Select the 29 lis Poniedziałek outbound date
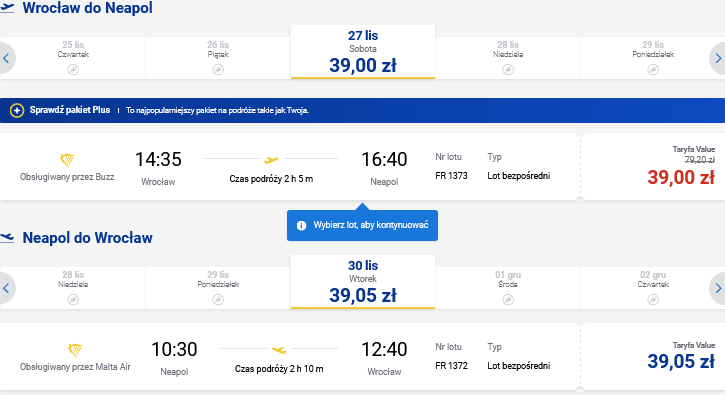The height and width of the screenshot is (395, 725). point(652,58)
